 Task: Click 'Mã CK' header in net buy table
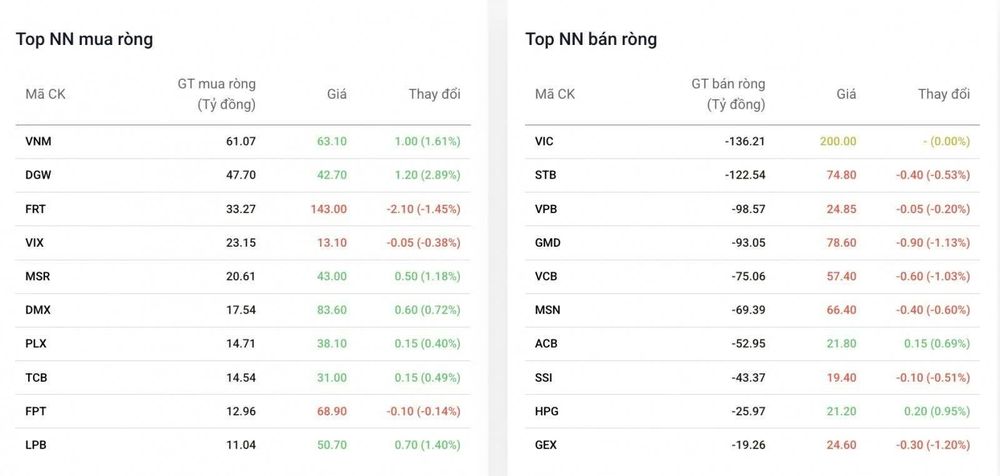pyautogui.click(x=45, y=94)
